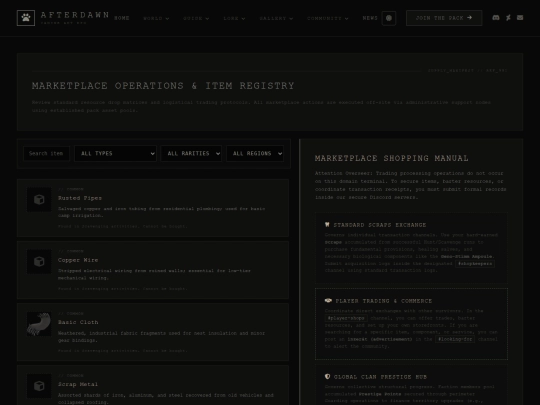The height and width of the screenshot is (405, 540).
Task: Select the Copper Wire item title
Action: [78, 260]
